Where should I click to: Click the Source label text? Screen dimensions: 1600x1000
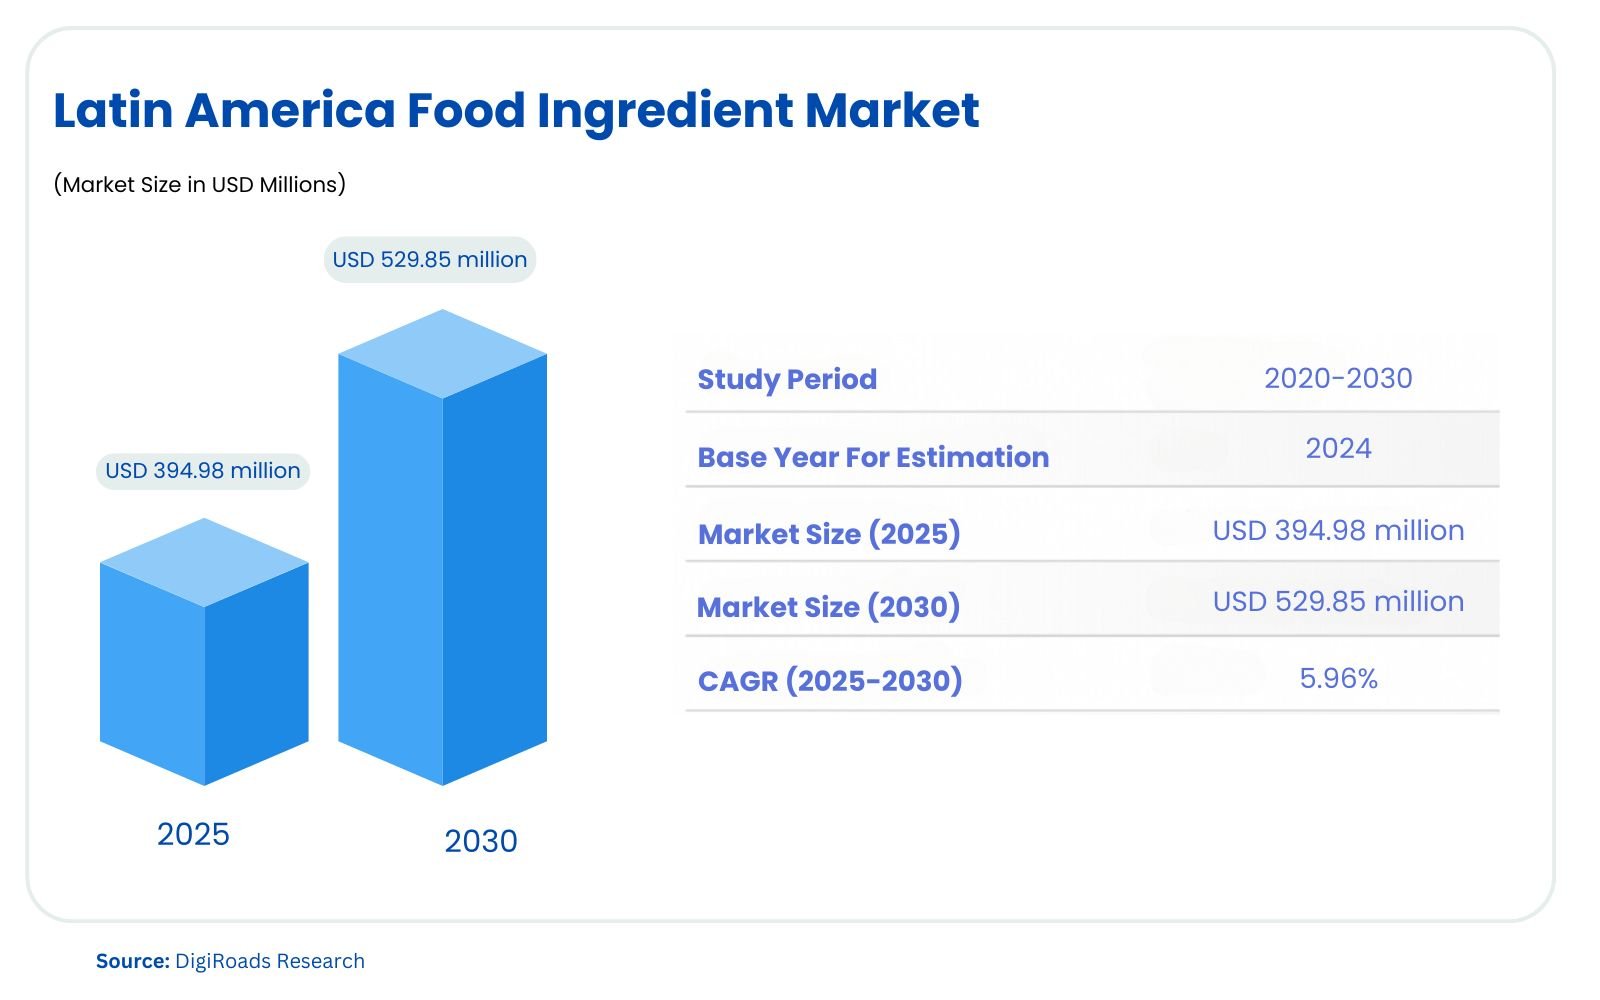(x=133, y=961)
